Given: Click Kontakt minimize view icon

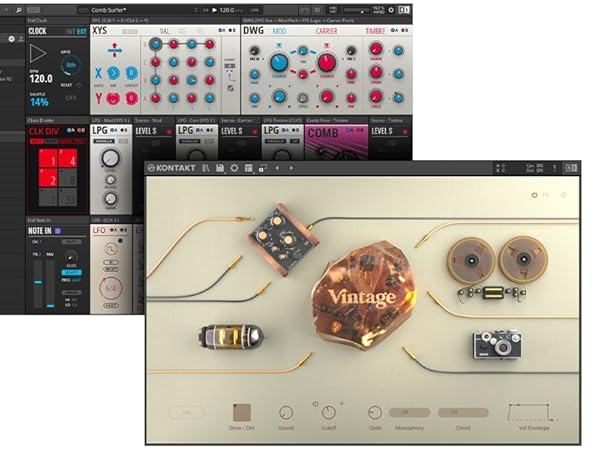Looking at the screenshot, I should coord(262,168).
